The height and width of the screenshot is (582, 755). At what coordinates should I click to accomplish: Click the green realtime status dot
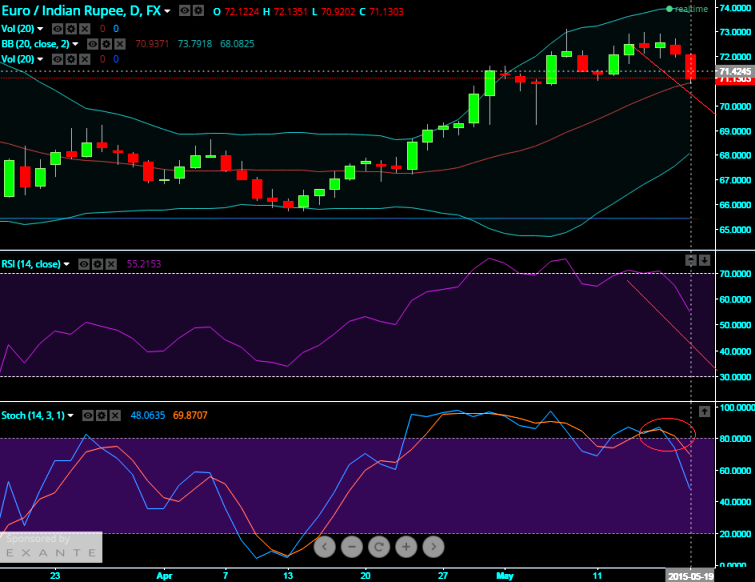click(x=669, y=9)
